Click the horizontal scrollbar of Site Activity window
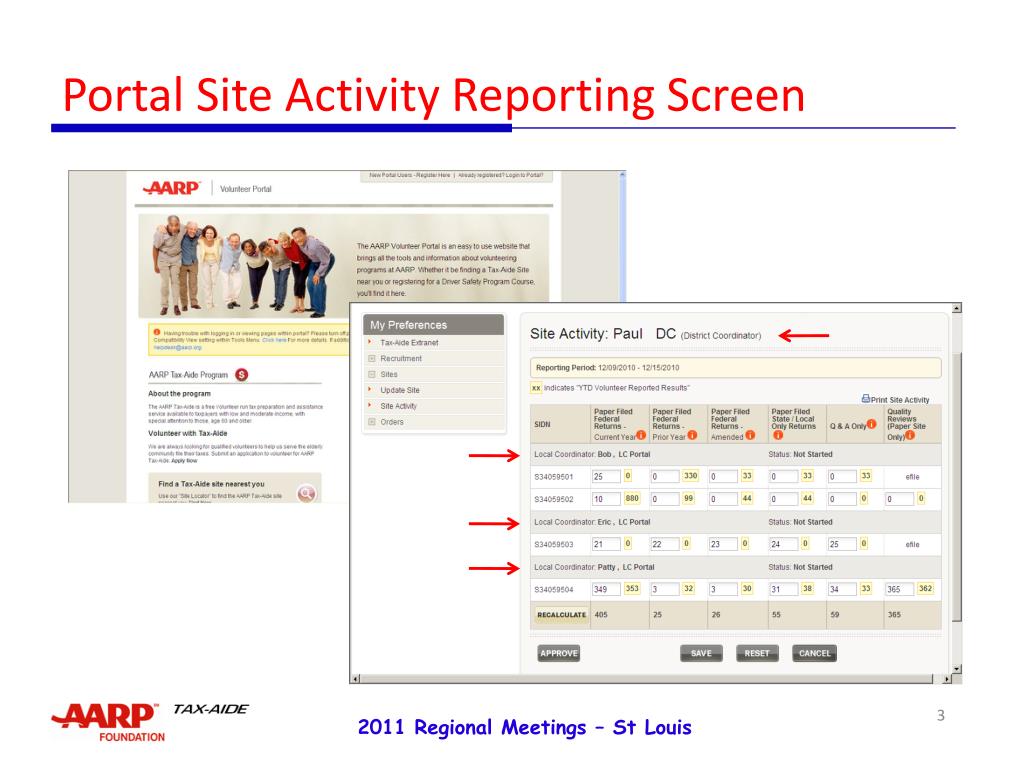Screen dimensions: 1024x768 [647, 679]
